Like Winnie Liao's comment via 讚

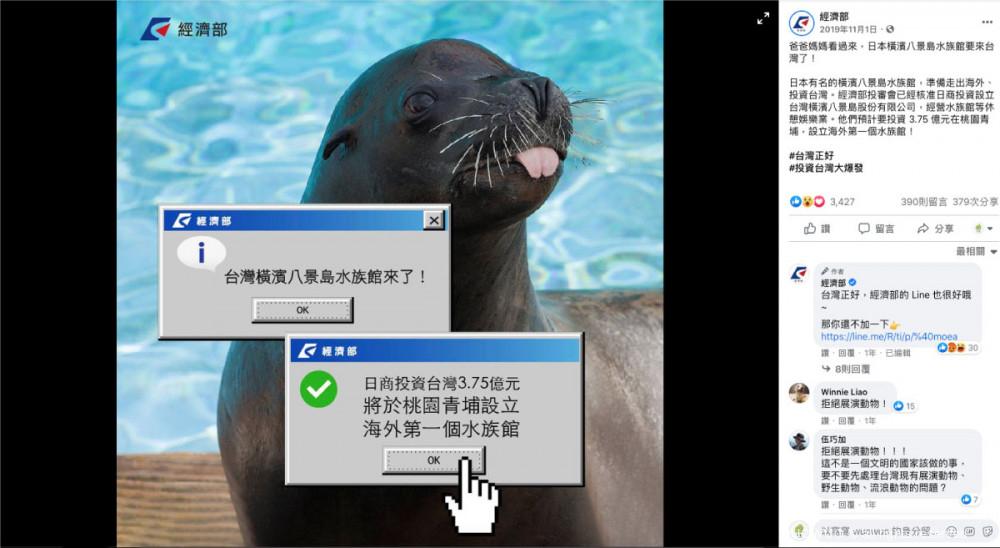pos(825,421)
